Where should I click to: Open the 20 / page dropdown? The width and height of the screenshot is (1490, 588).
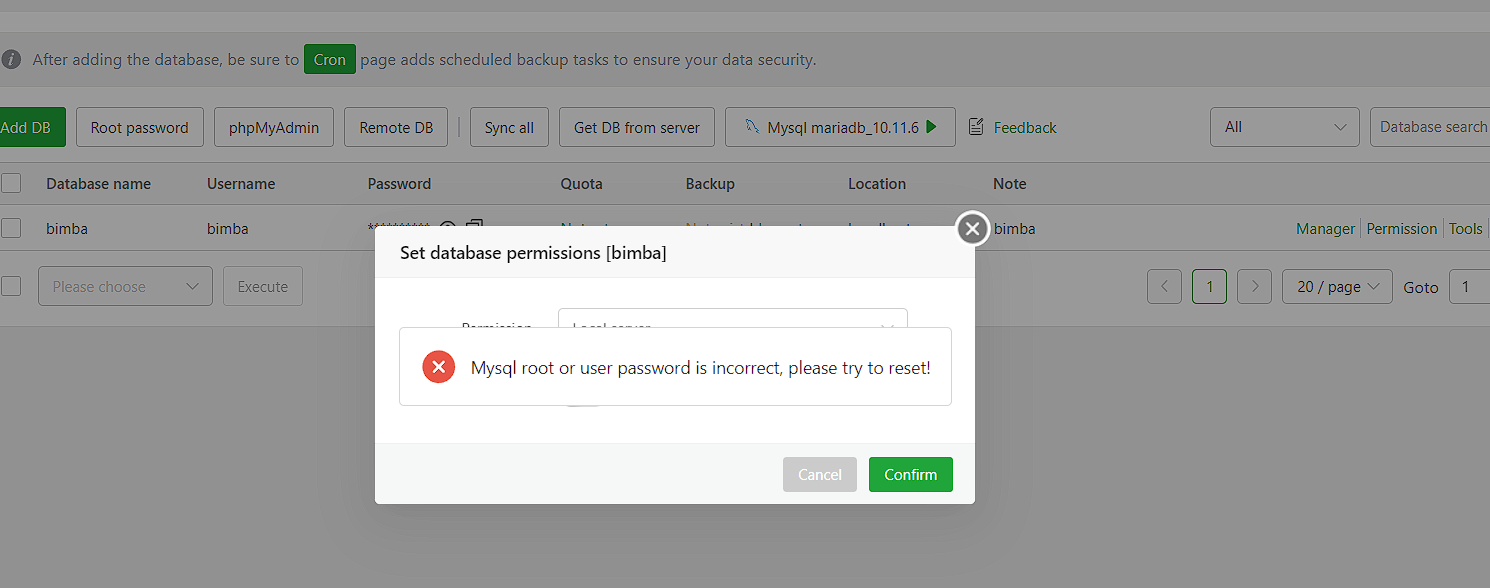coord(1337,287)
